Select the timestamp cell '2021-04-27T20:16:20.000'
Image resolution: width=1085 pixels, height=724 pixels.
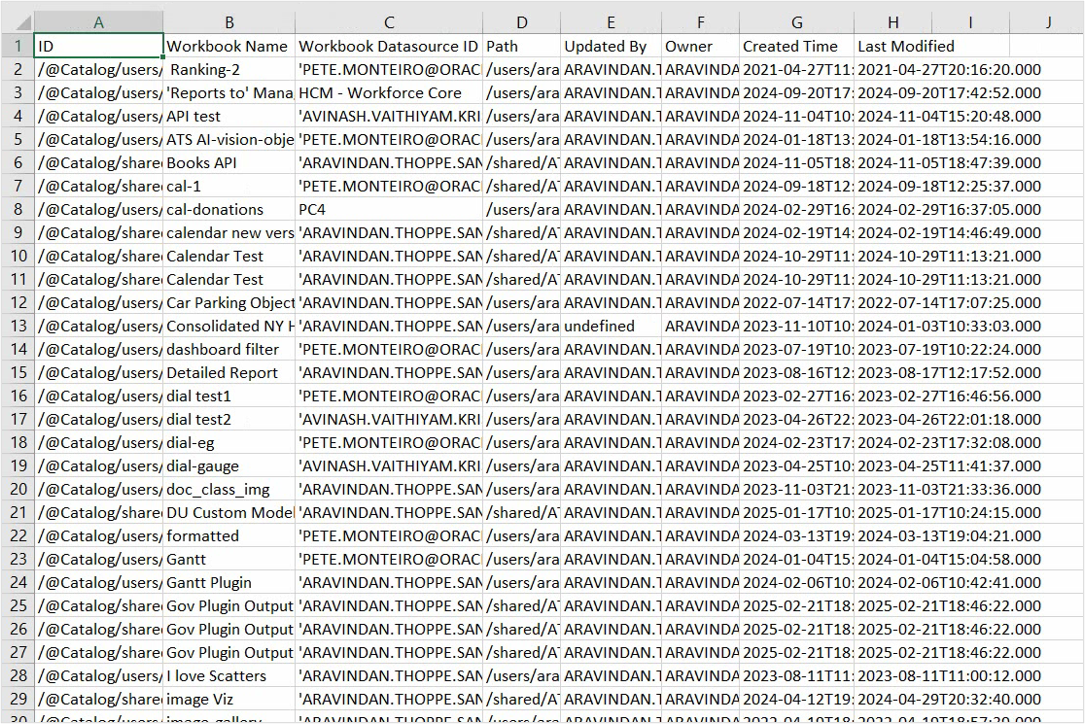point(891,69)
